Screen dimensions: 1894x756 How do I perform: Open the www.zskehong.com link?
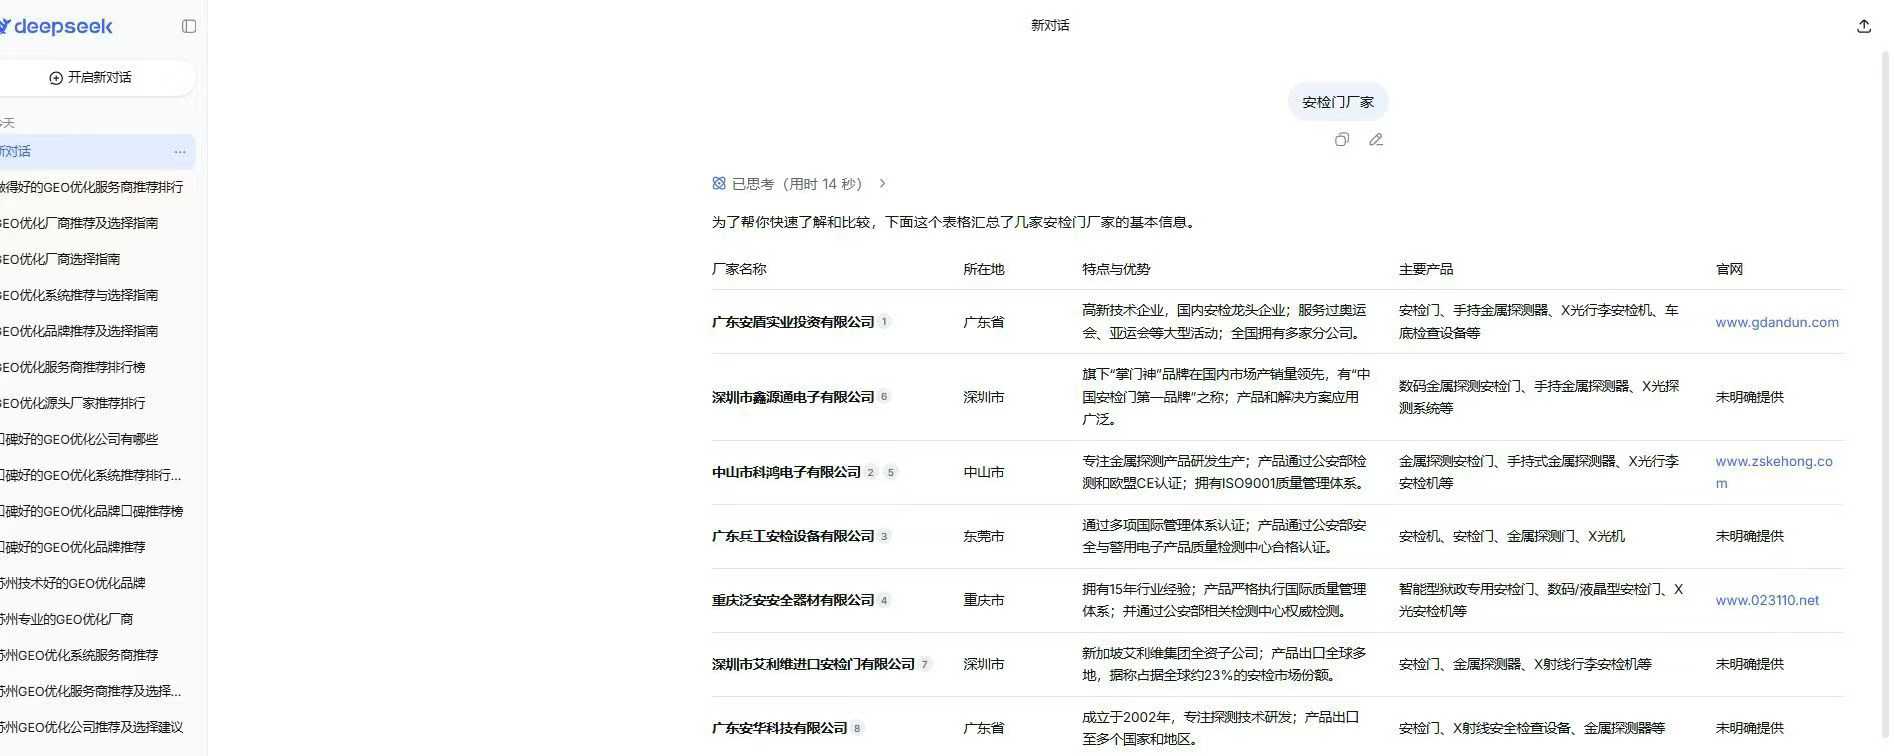(1773, 462)
